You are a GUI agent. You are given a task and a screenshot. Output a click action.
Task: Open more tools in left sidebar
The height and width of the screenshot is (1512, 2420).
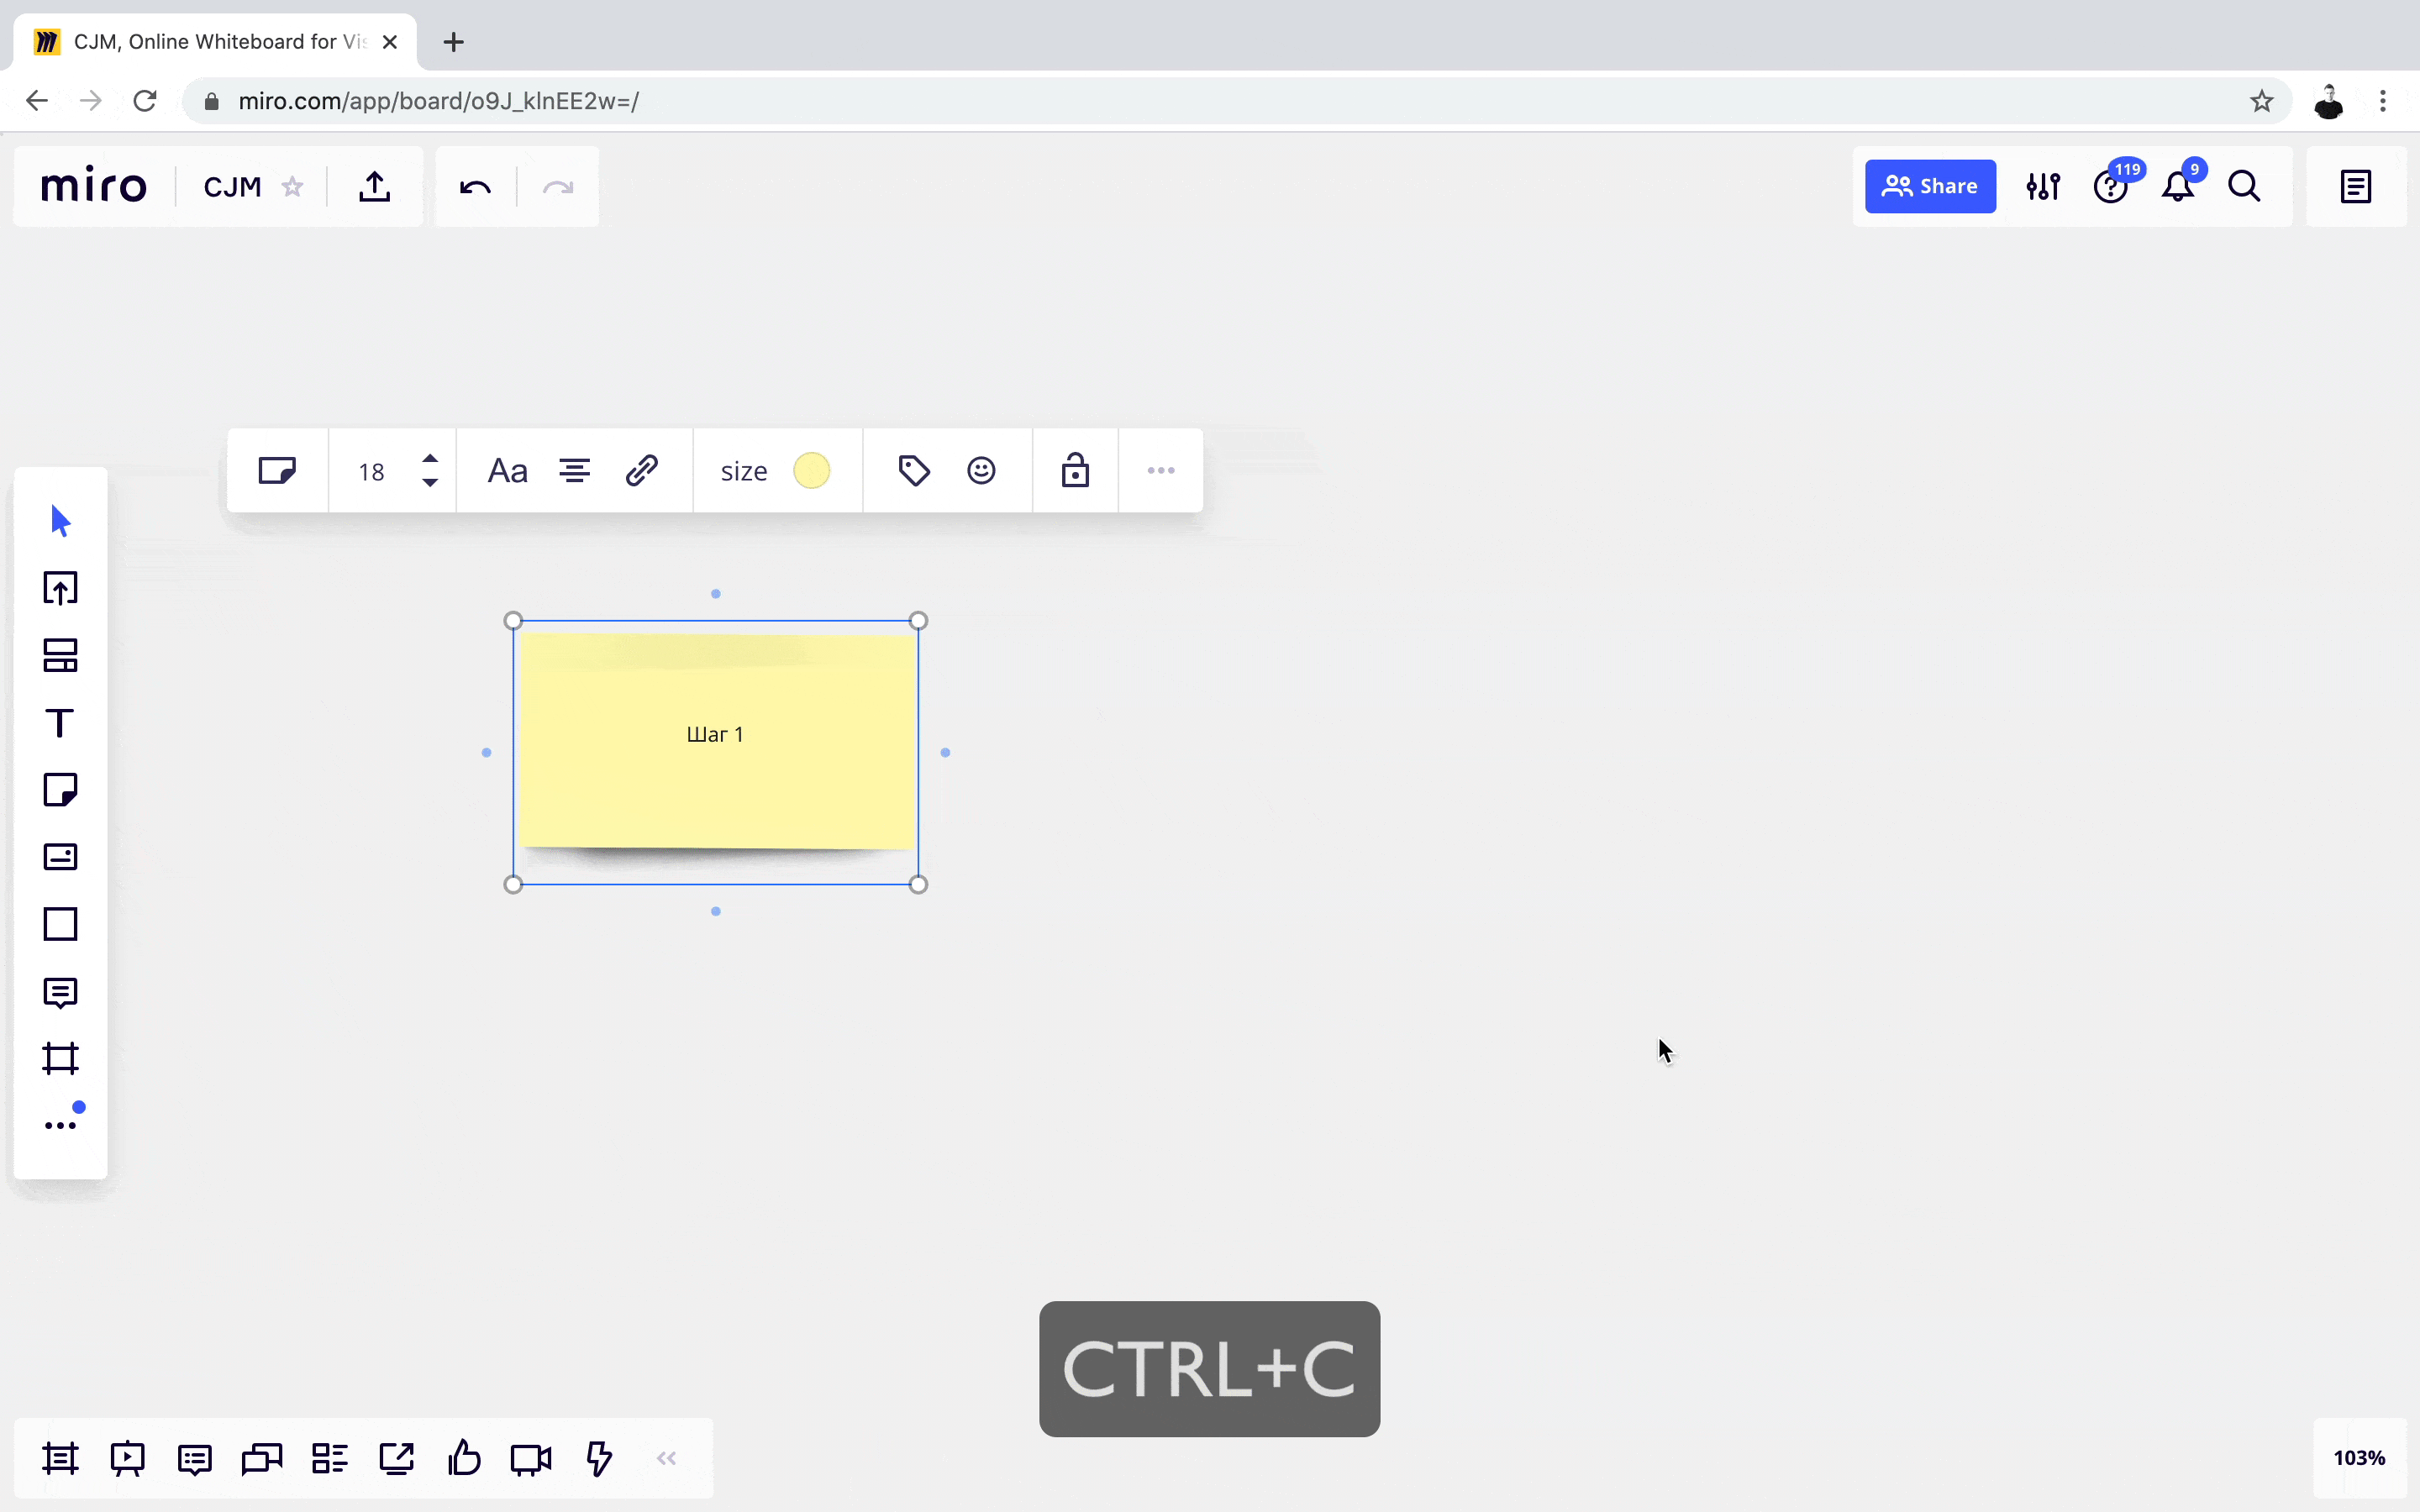point(60,1125)
